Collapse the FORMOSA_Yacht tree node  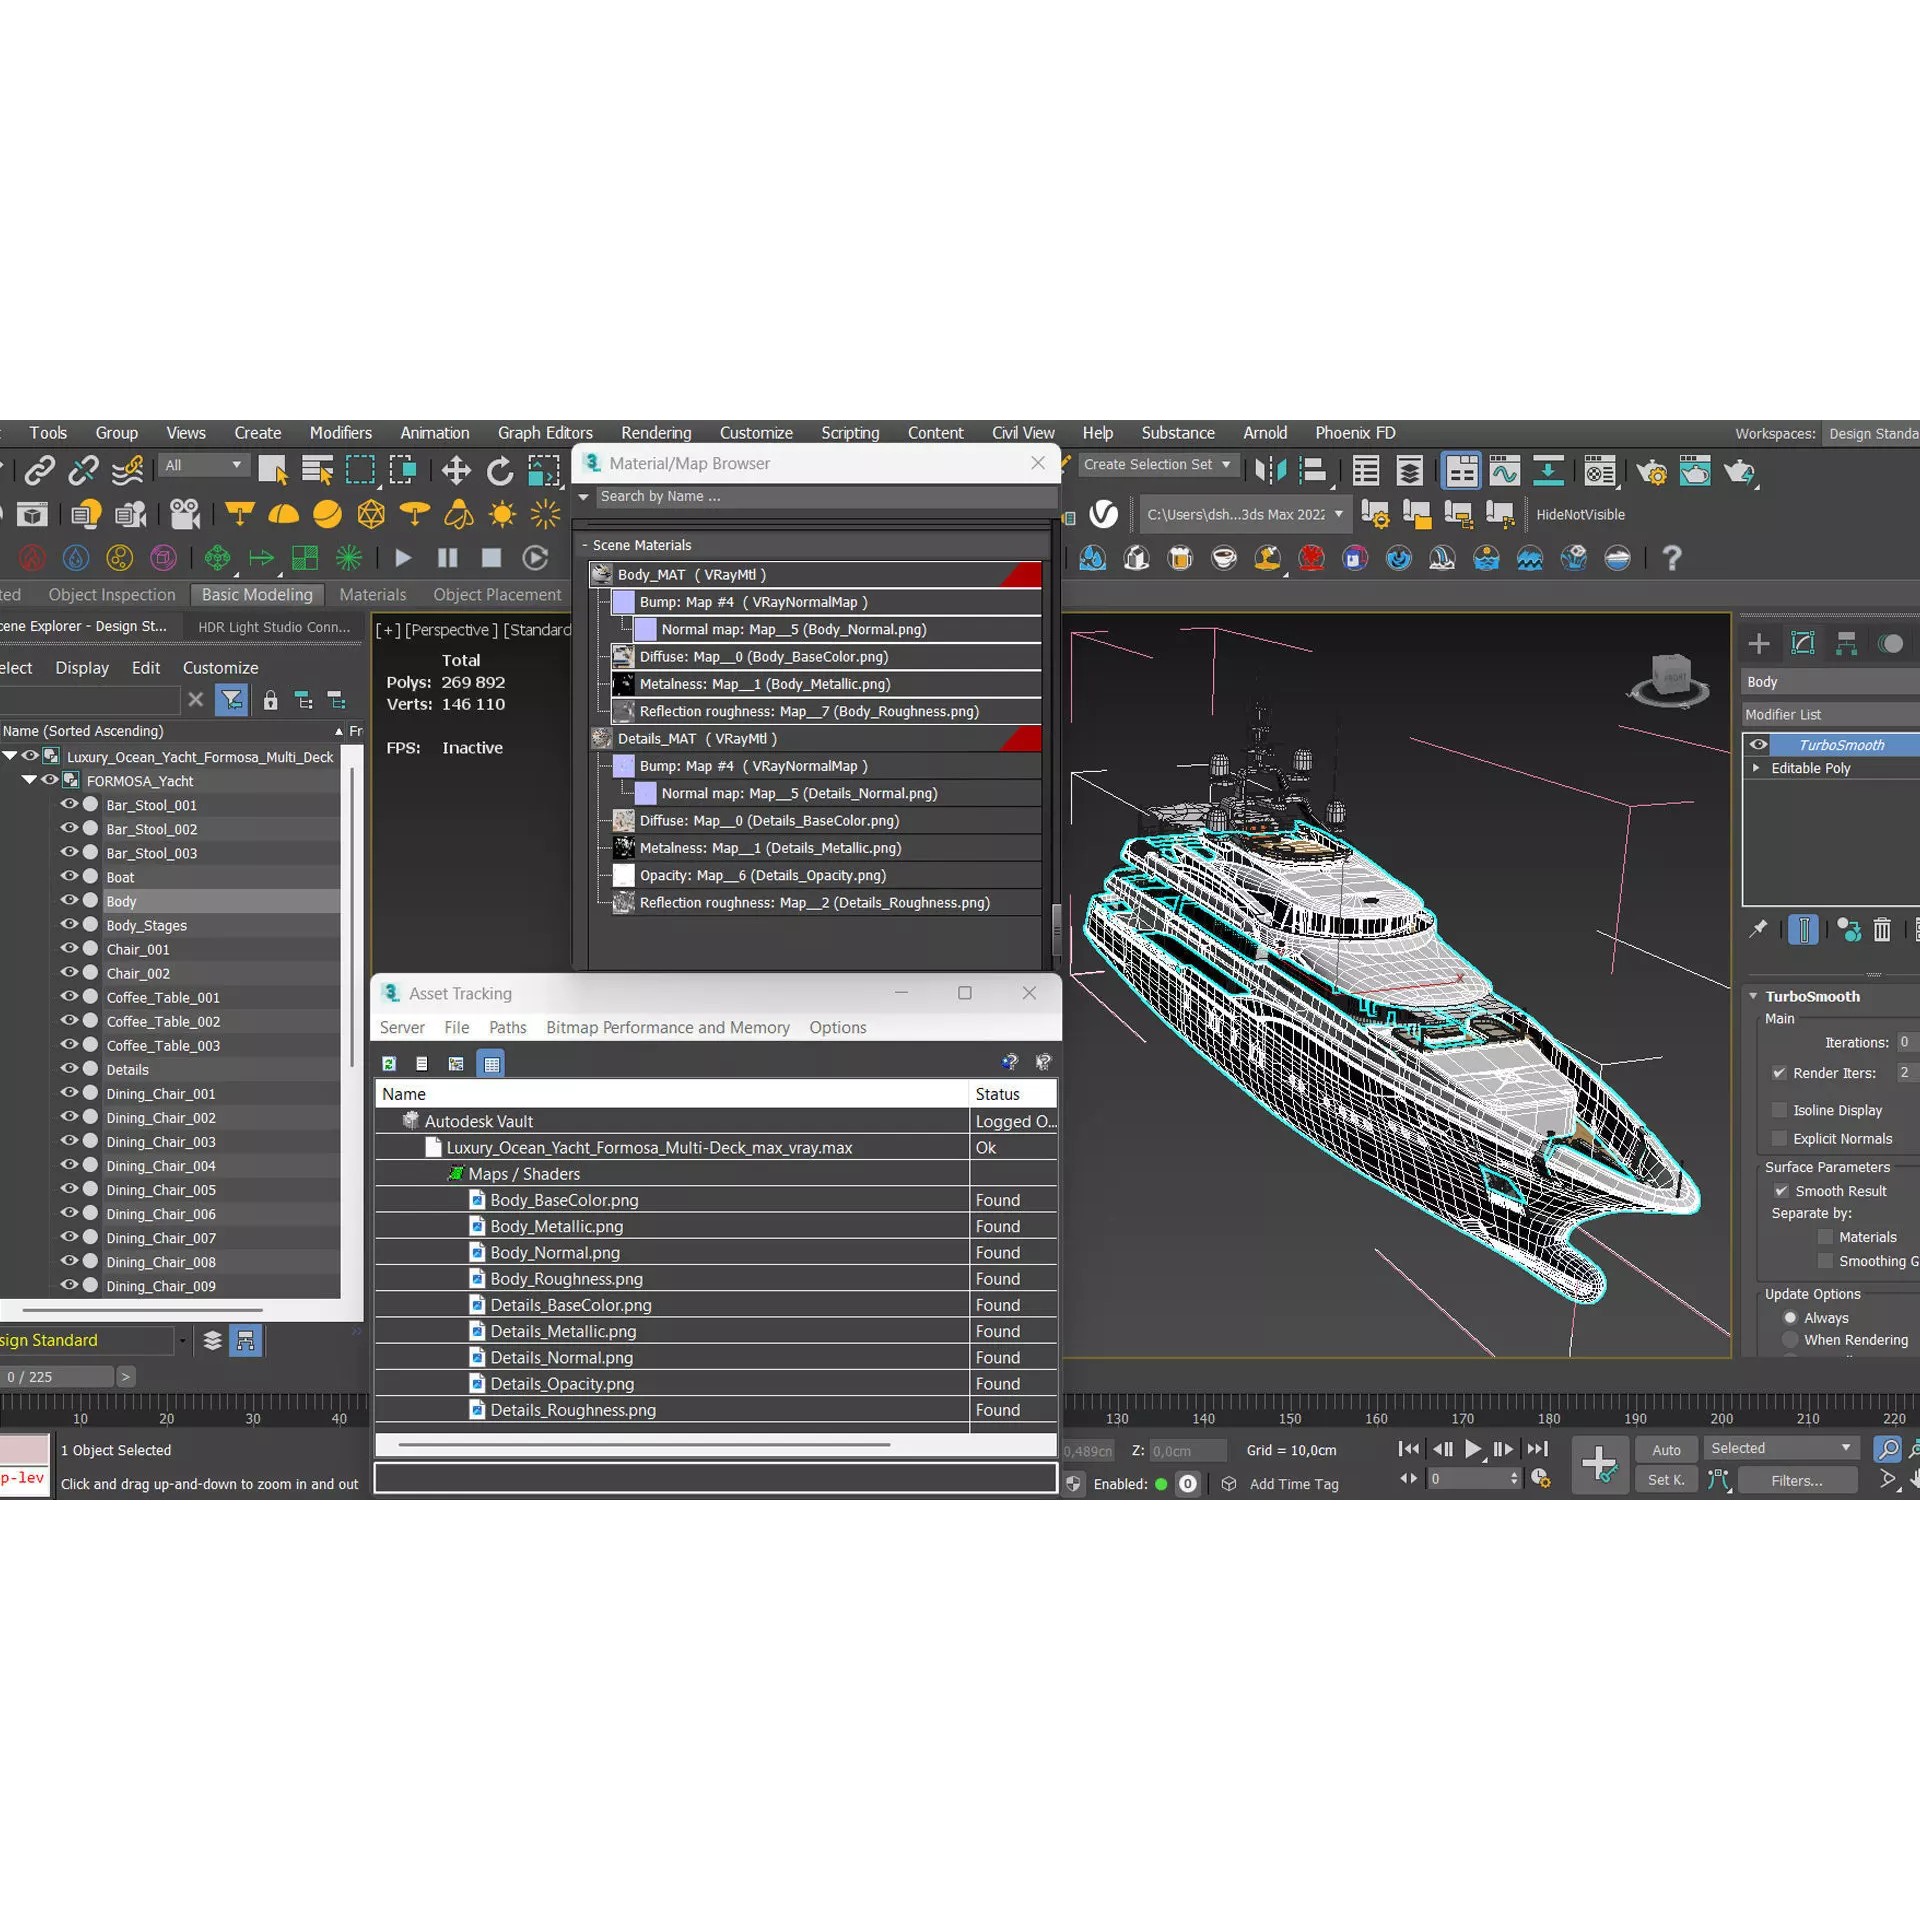click(x=29, y=781)
